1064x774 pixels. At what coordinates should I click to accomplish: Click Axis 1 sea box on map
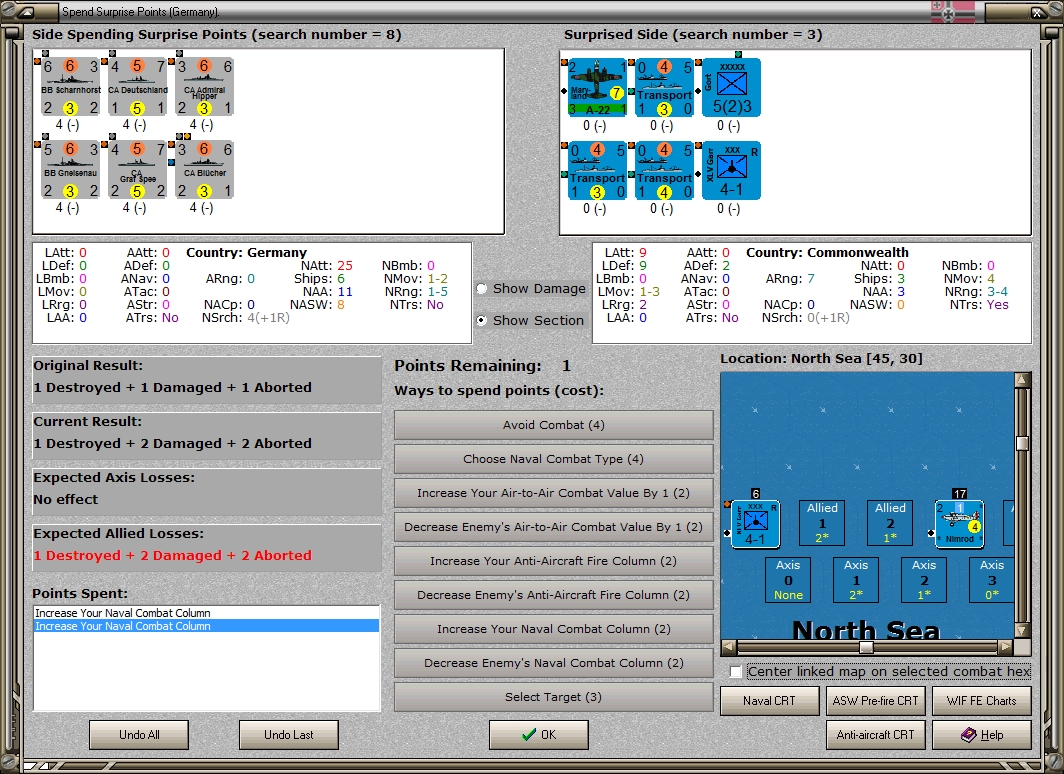point(856,580)
